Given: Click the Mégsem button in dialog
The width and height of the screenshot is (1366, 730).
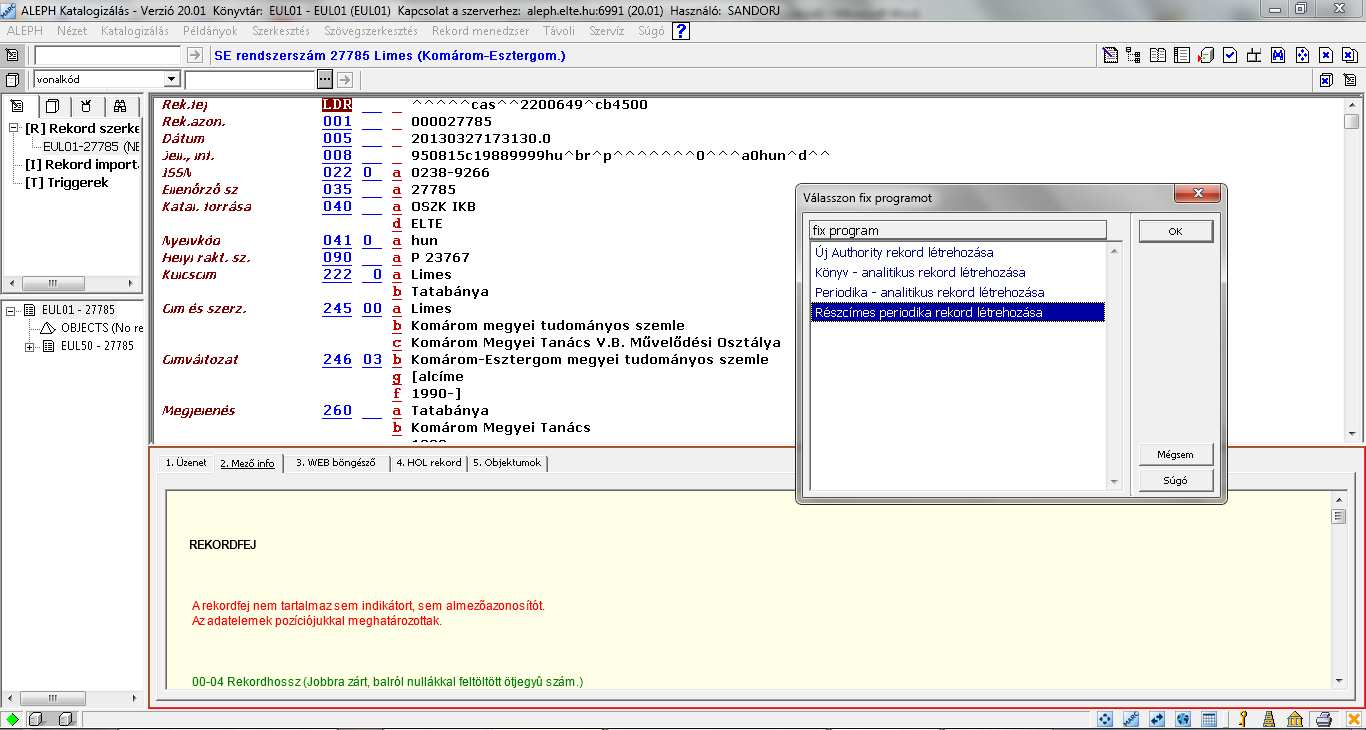Looking at the screenshot, I should (1176, 454).
